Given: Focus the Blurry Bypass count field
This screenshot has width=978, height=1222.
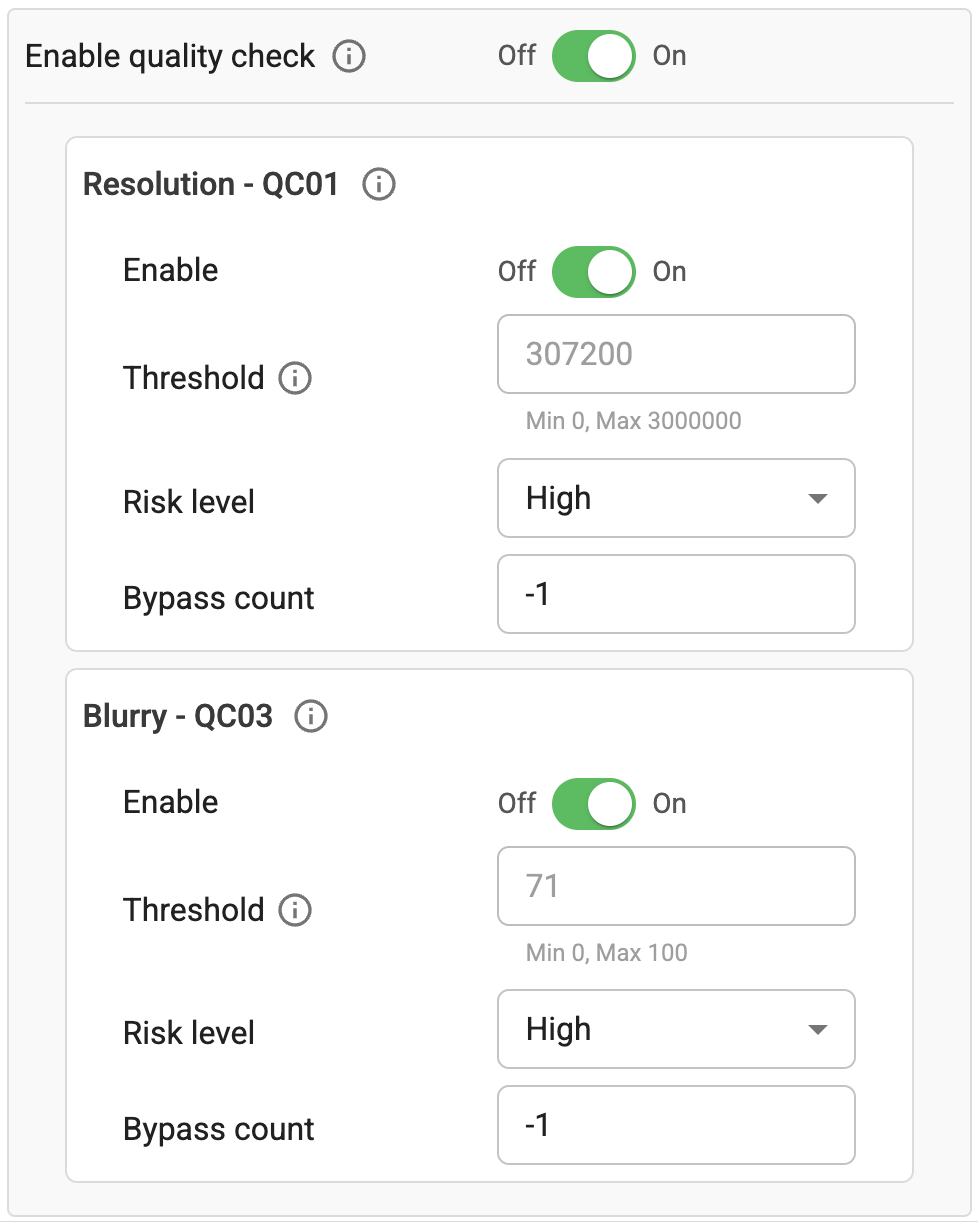Looking at the screenshot, I should click(675, 1126).
